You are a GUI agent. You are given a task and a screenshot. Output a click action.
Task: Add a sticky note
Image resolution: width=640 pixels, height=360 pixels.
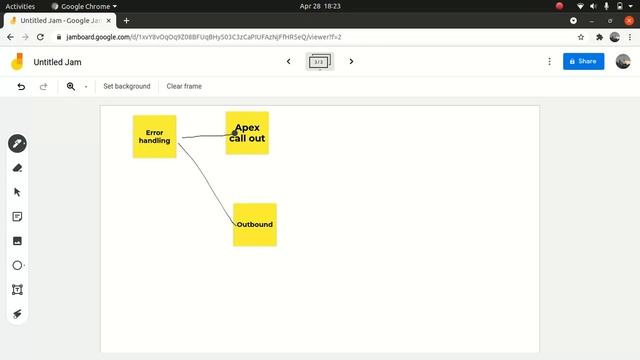(x=17, y=217)
